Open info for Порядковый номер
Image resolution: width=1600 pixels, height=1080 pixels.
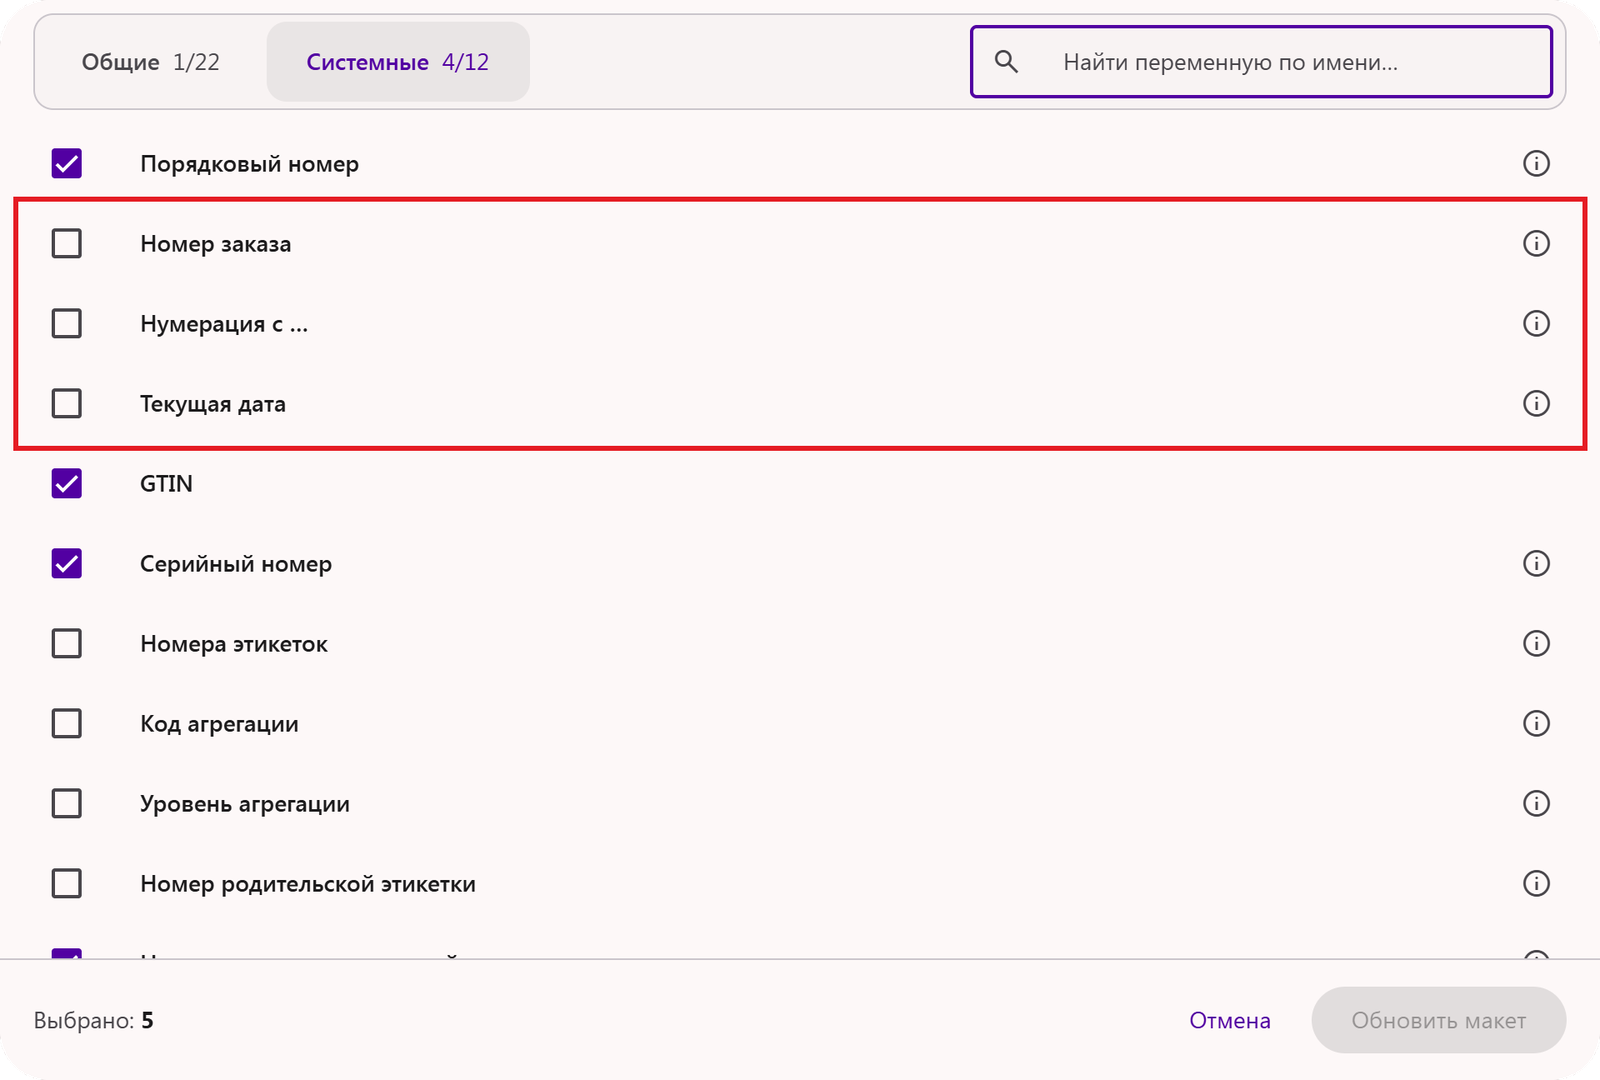point(1536,163)
